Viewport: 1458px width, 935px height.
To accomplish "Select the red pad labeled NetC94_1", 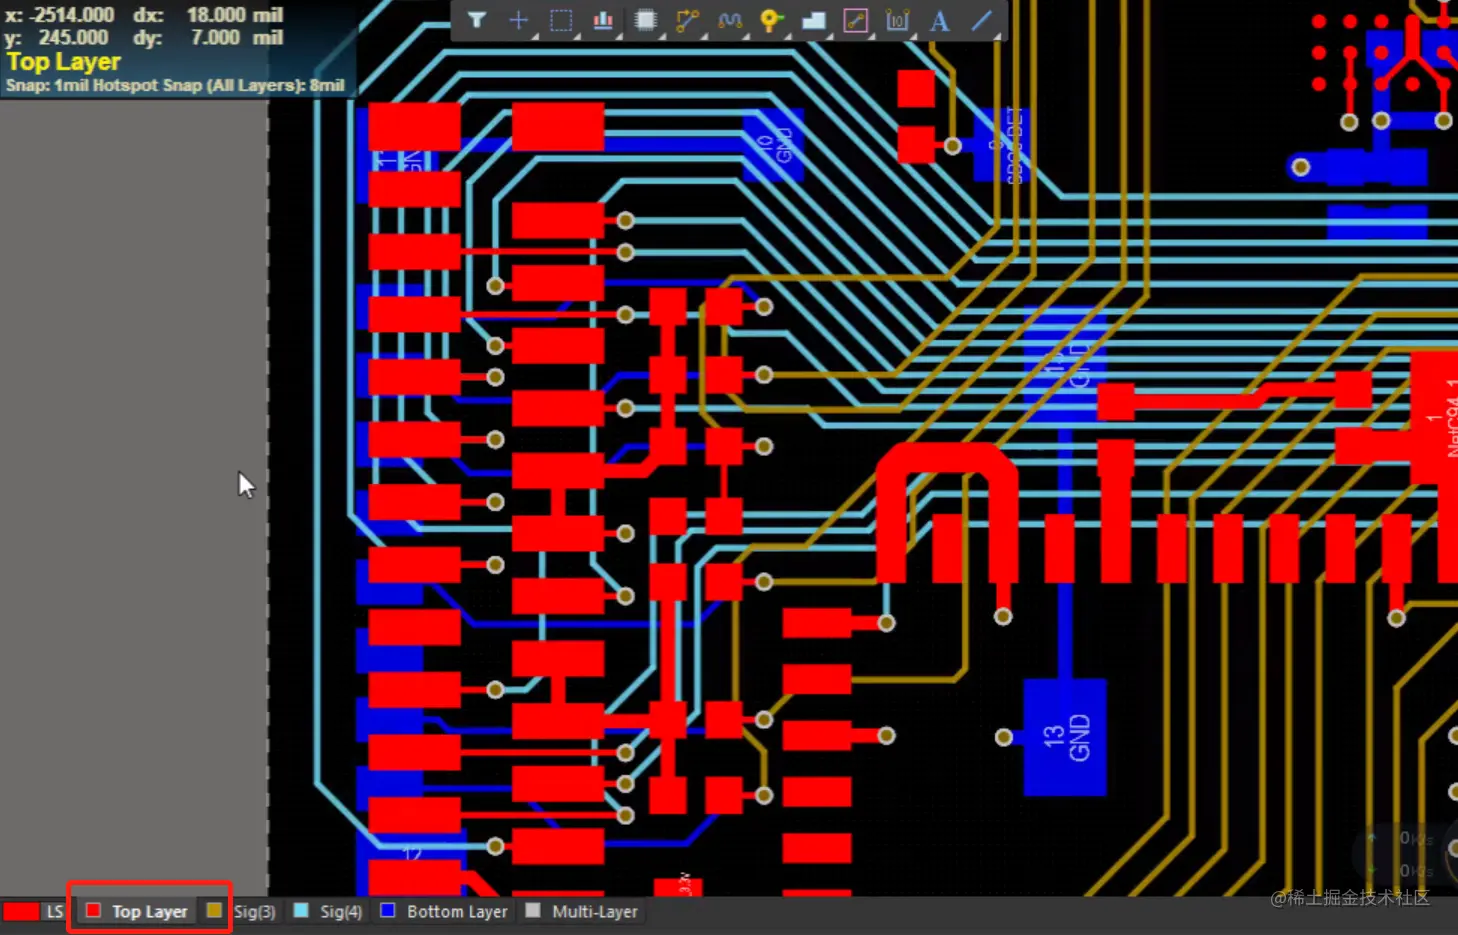I will pyautogui.click(x=1435, y=417).
